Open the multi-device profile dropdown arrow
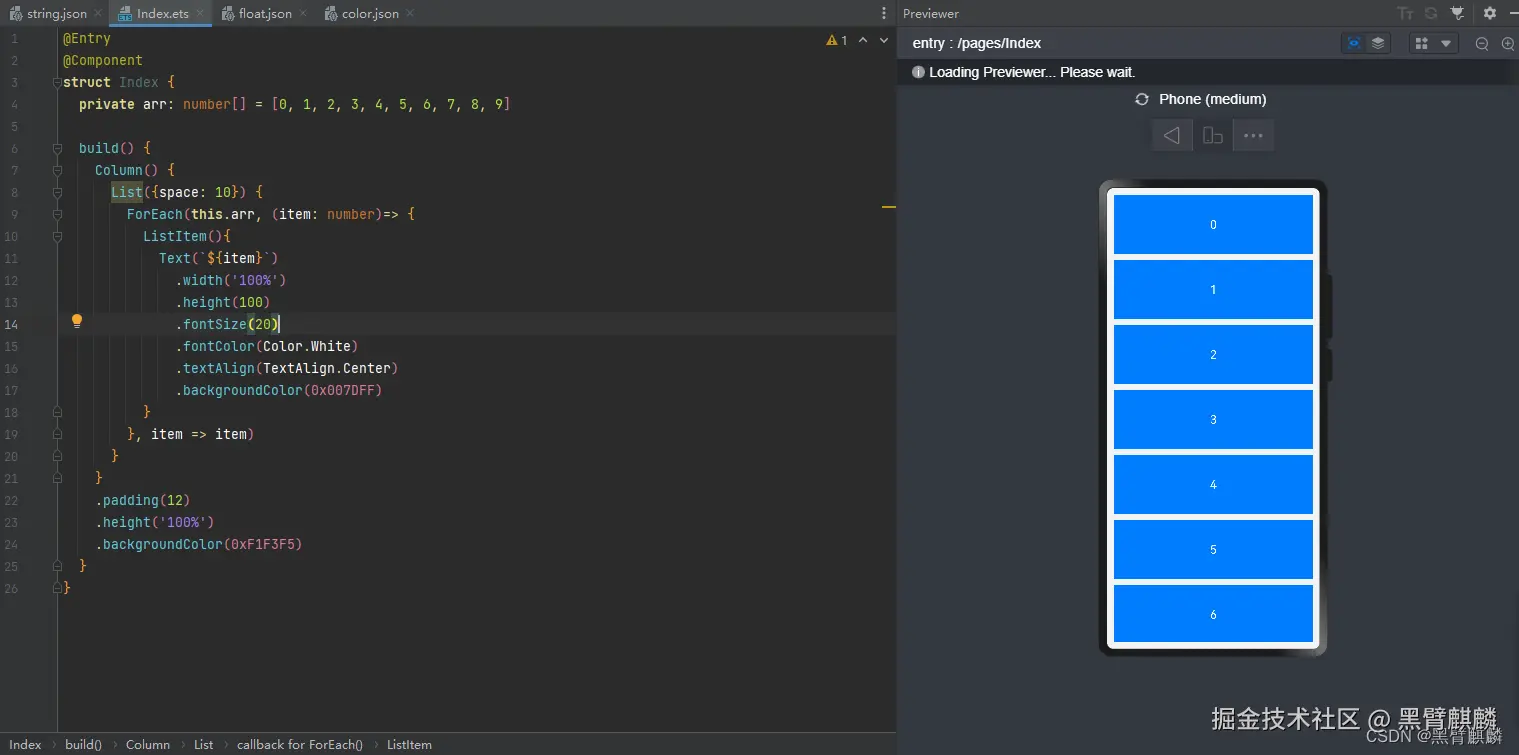Viewport: 1519px width, 755px height. pos(1446,43)
